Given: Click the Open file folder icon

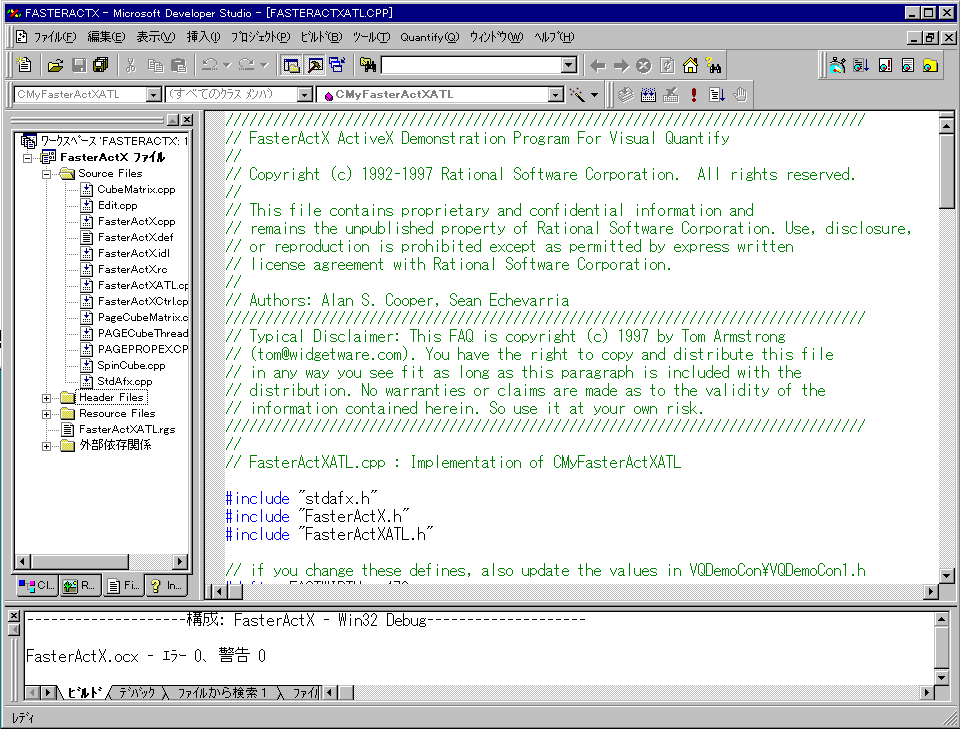Looking at the screenshot, I should pos(56,66).
